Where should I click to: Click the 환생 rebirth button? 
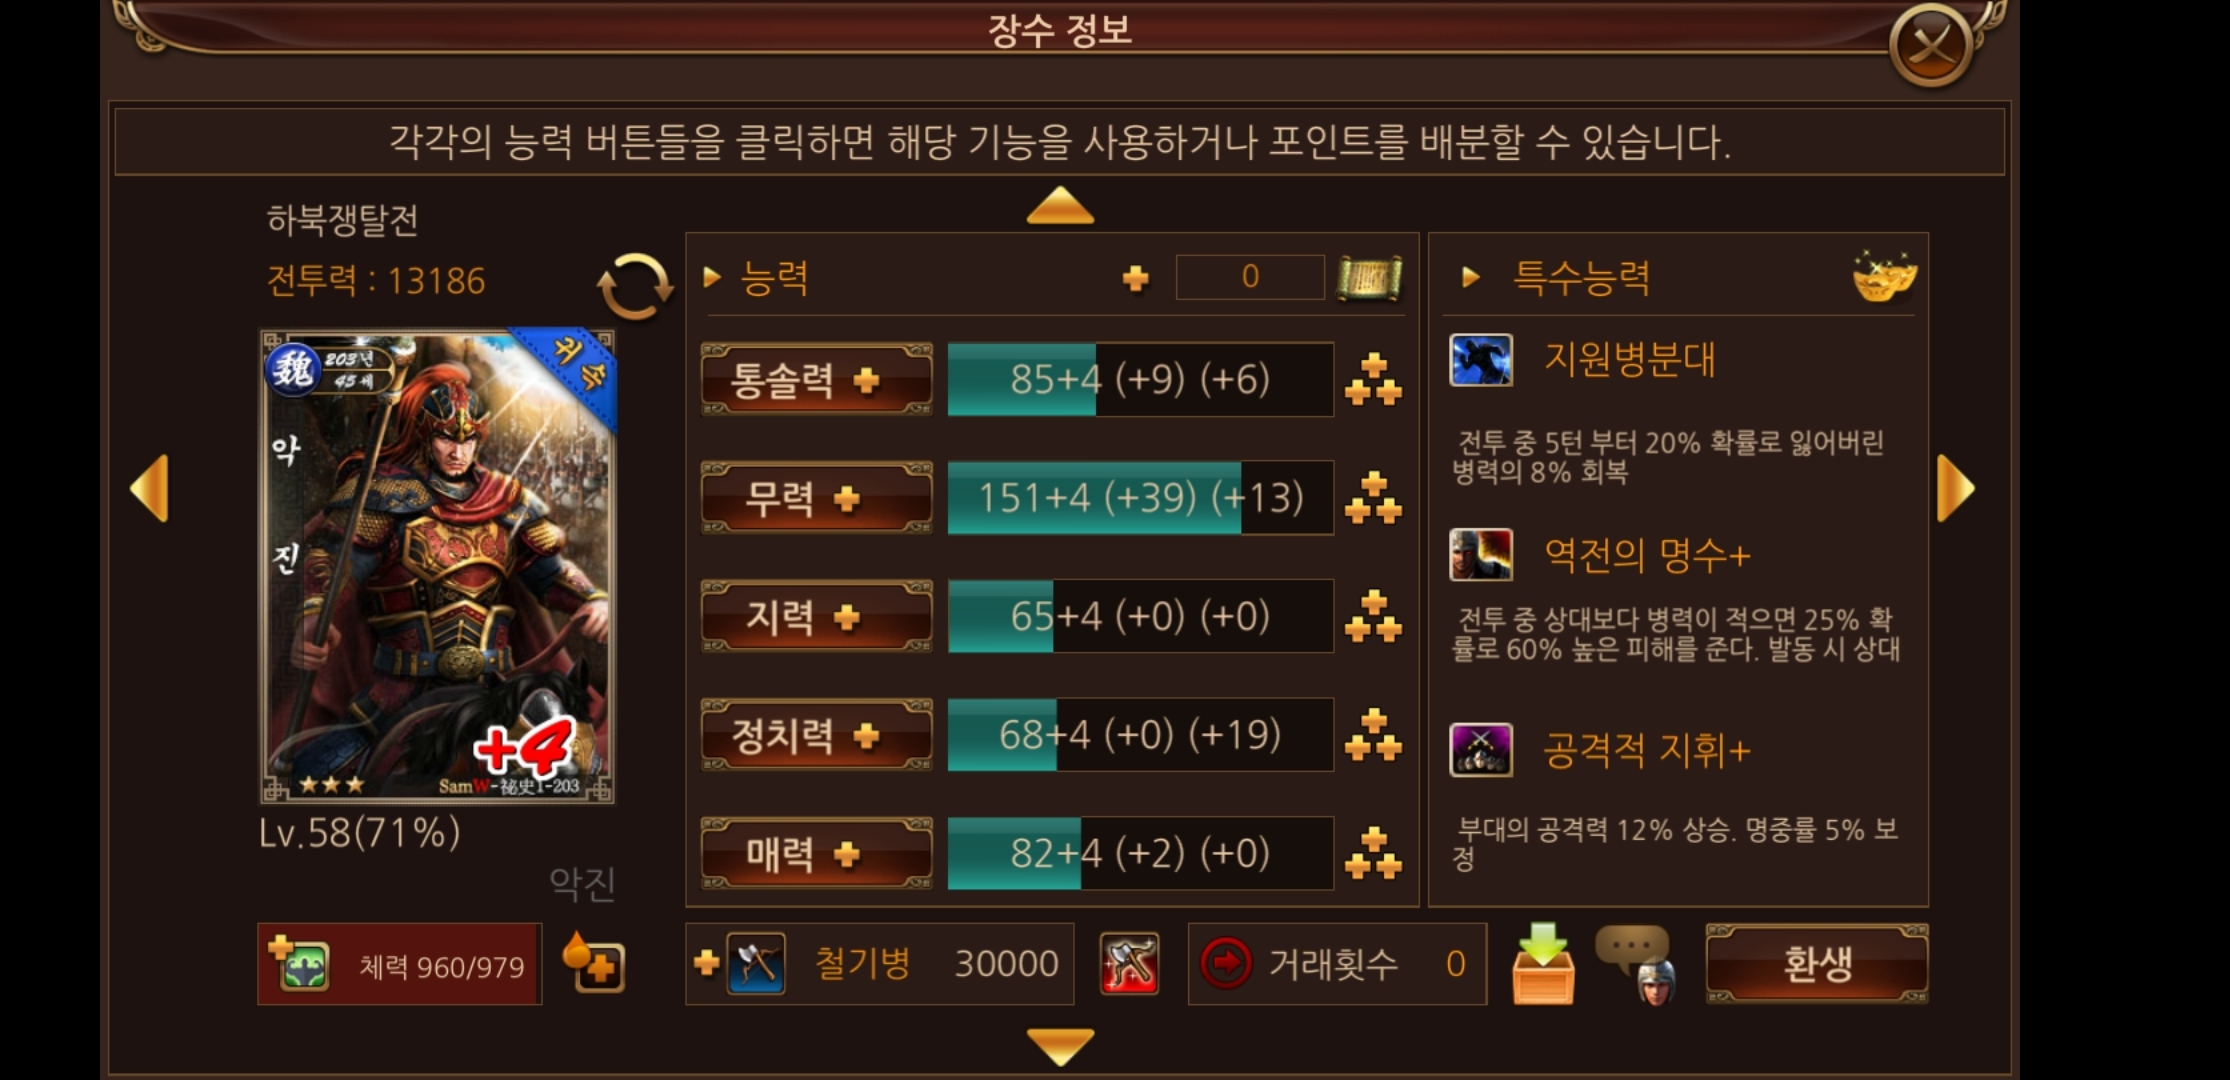1817,964
